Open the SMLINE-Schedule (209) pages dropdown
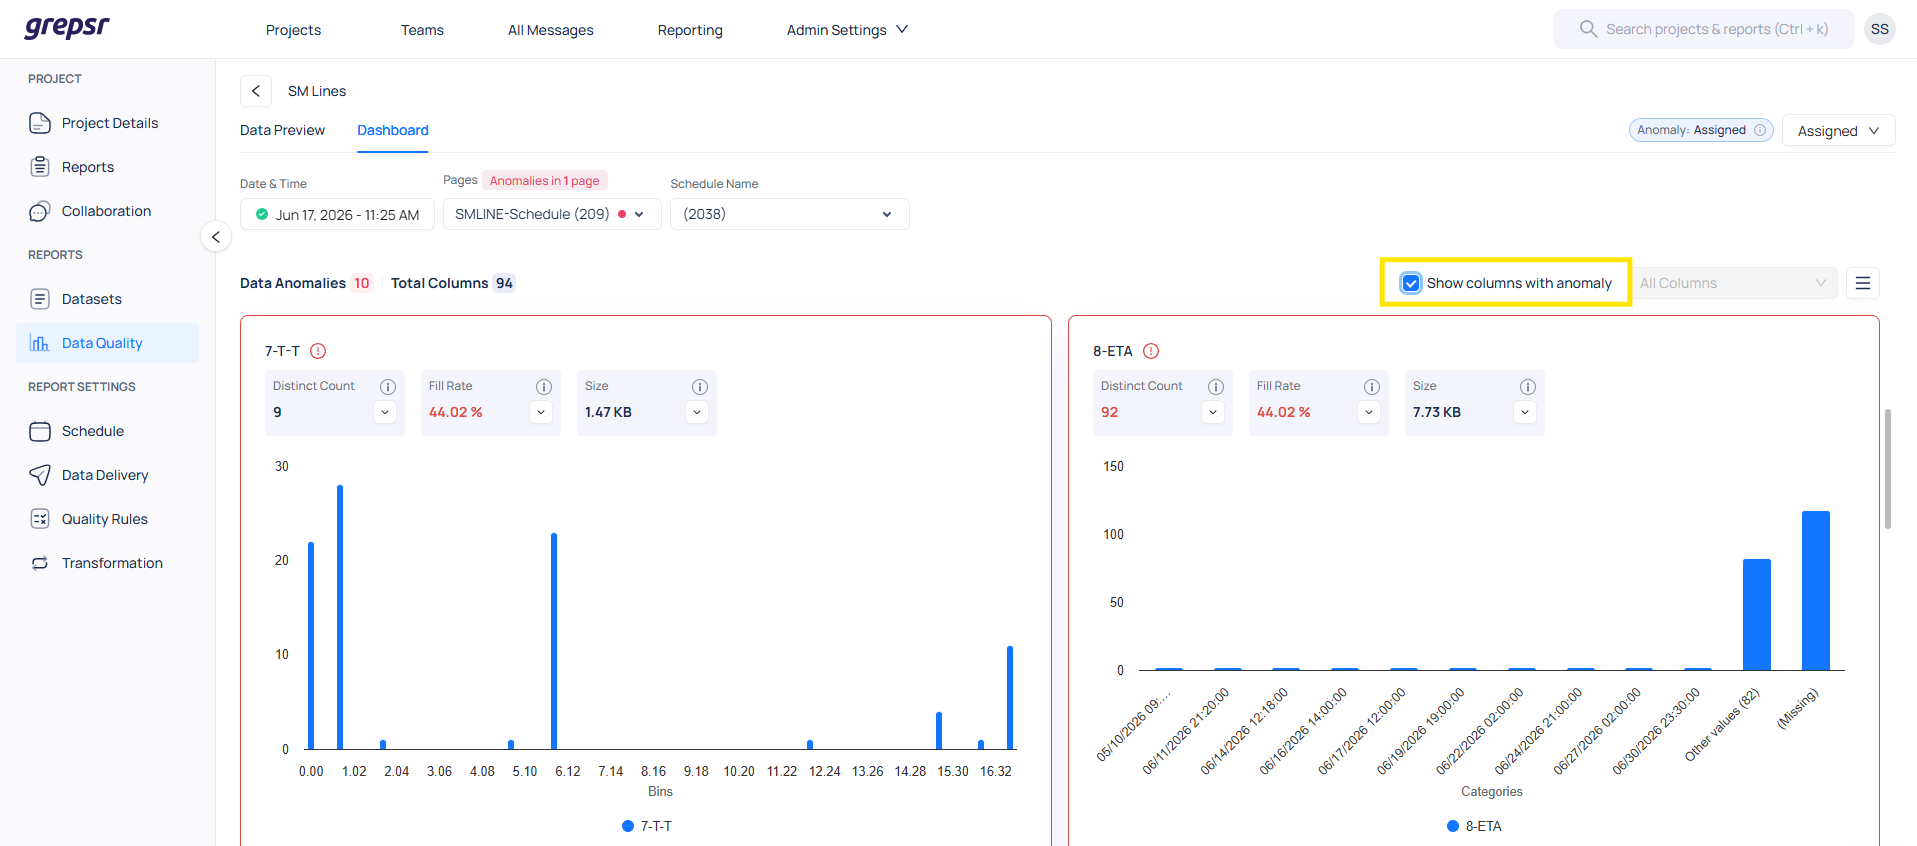 [552, 214]
